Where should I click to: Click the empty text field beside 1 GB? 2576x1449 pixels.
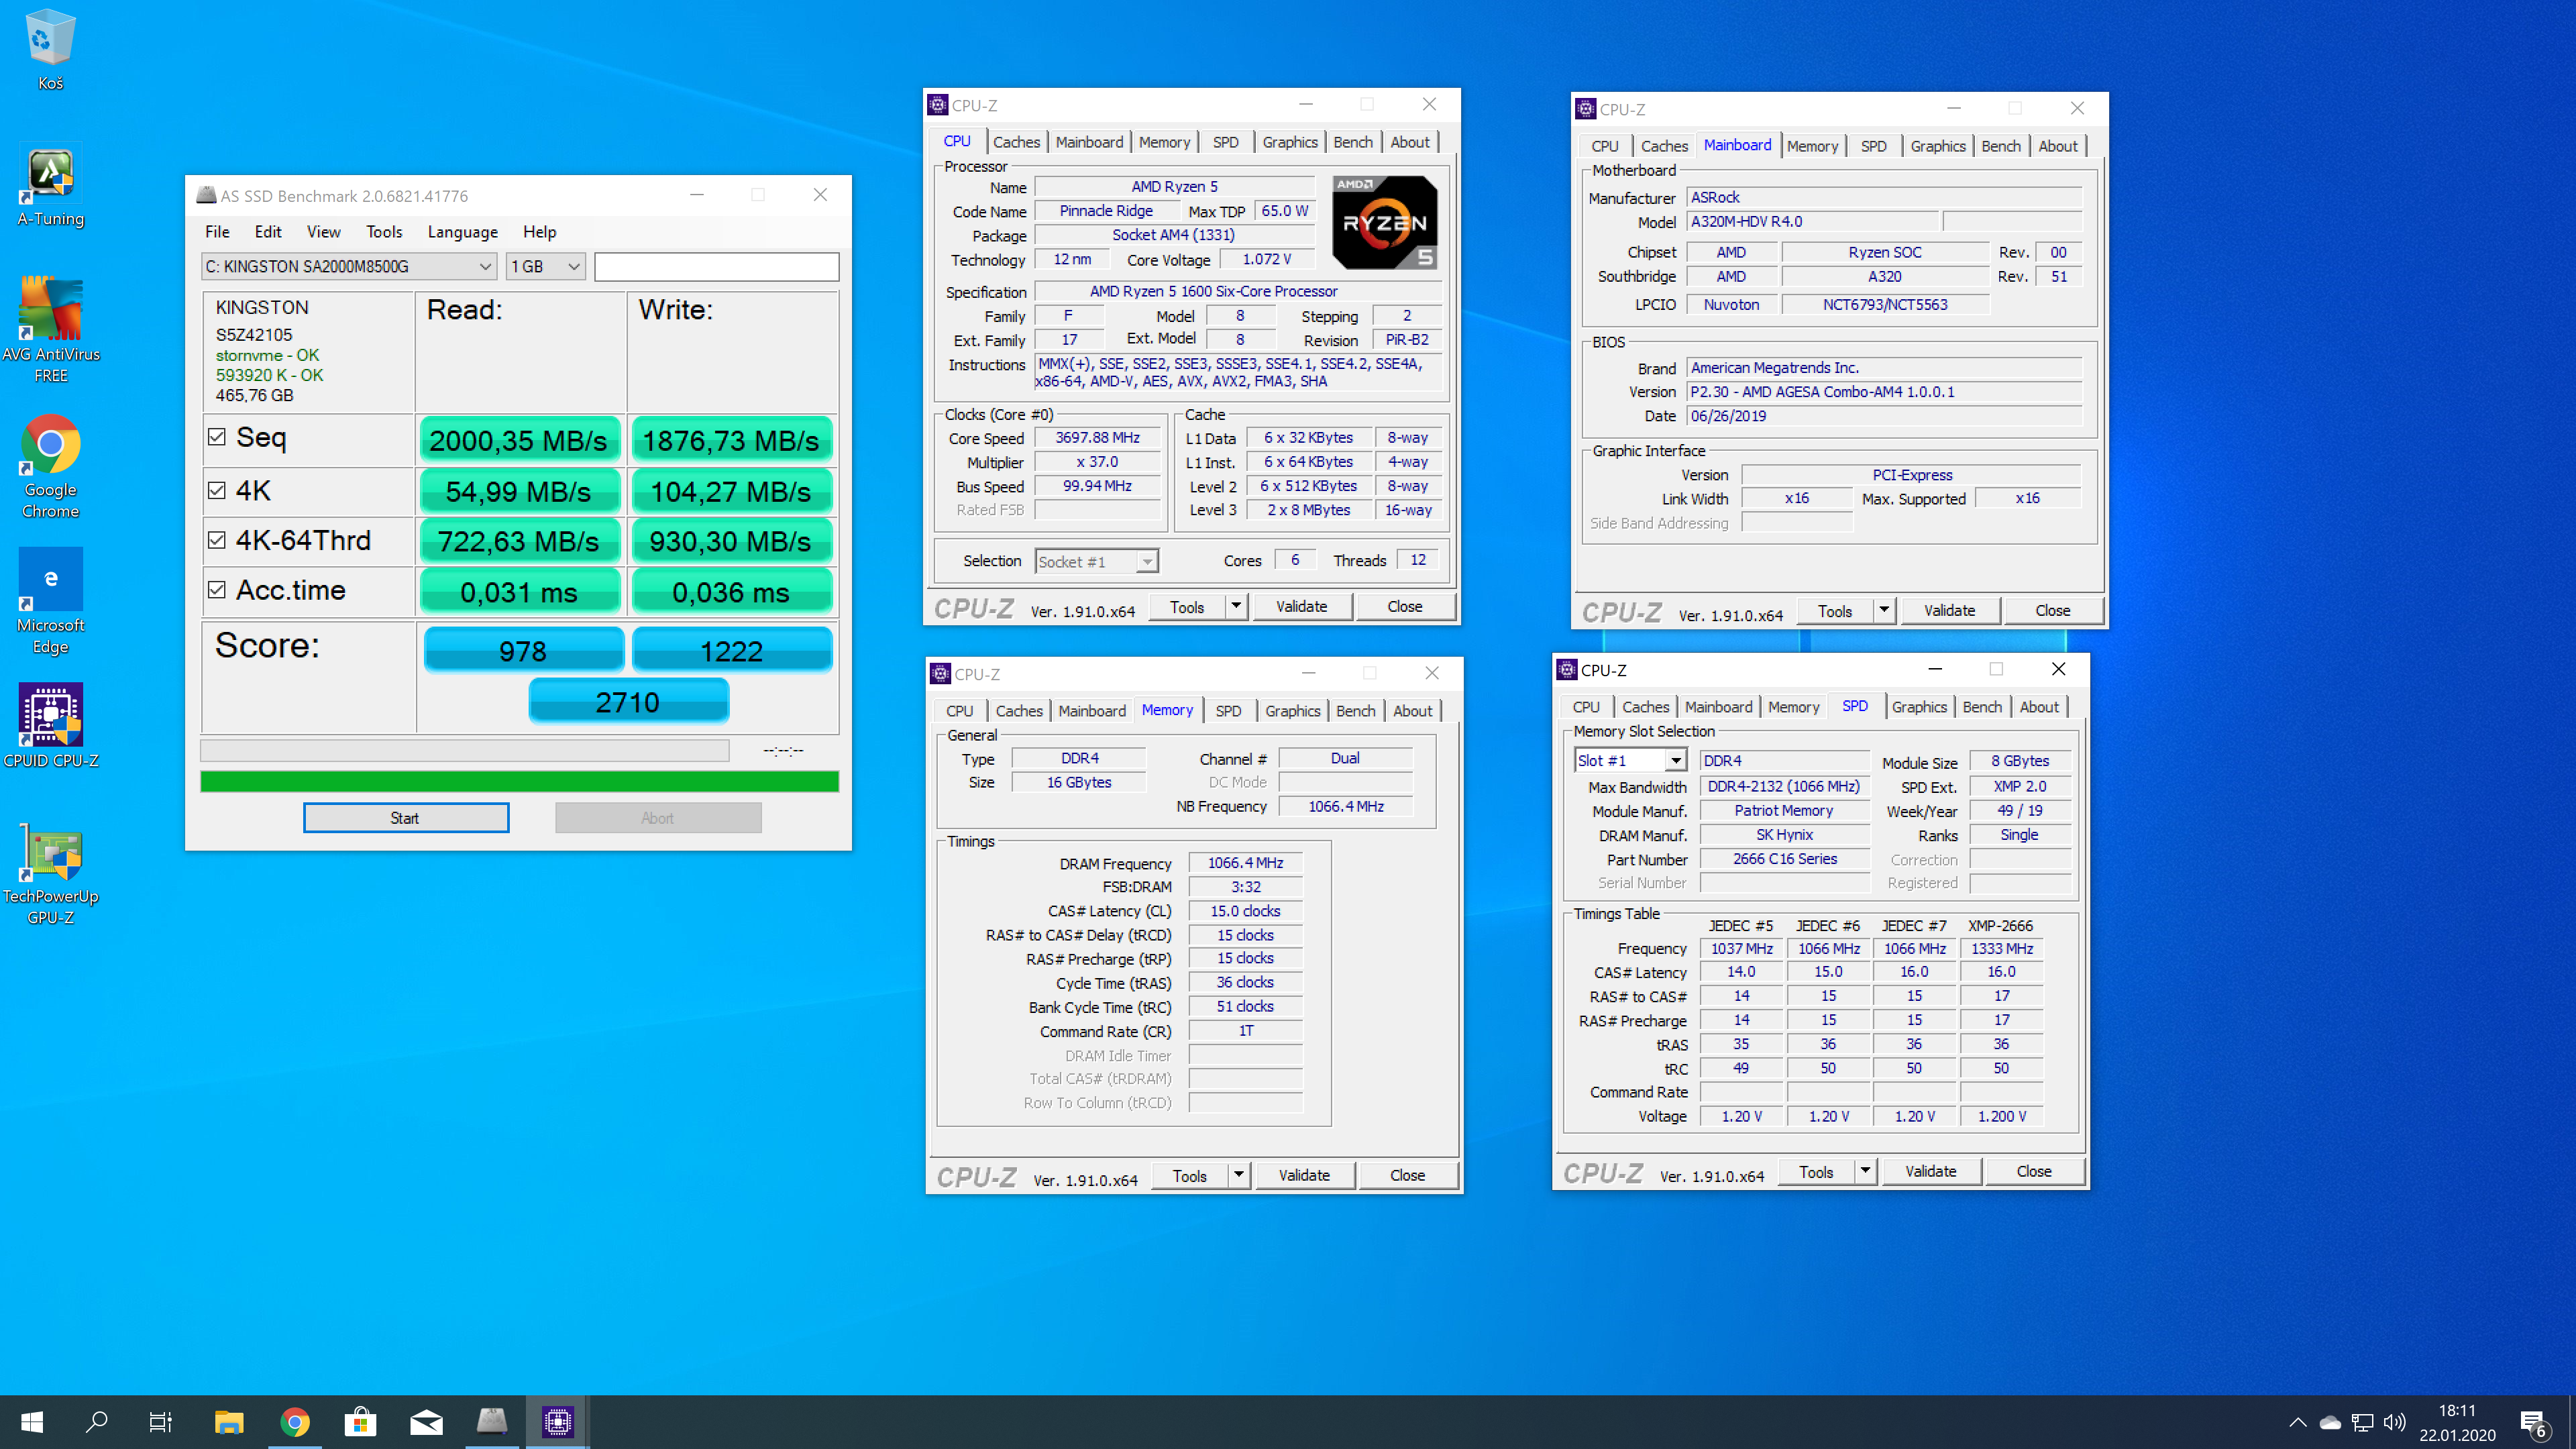point(716,266)
